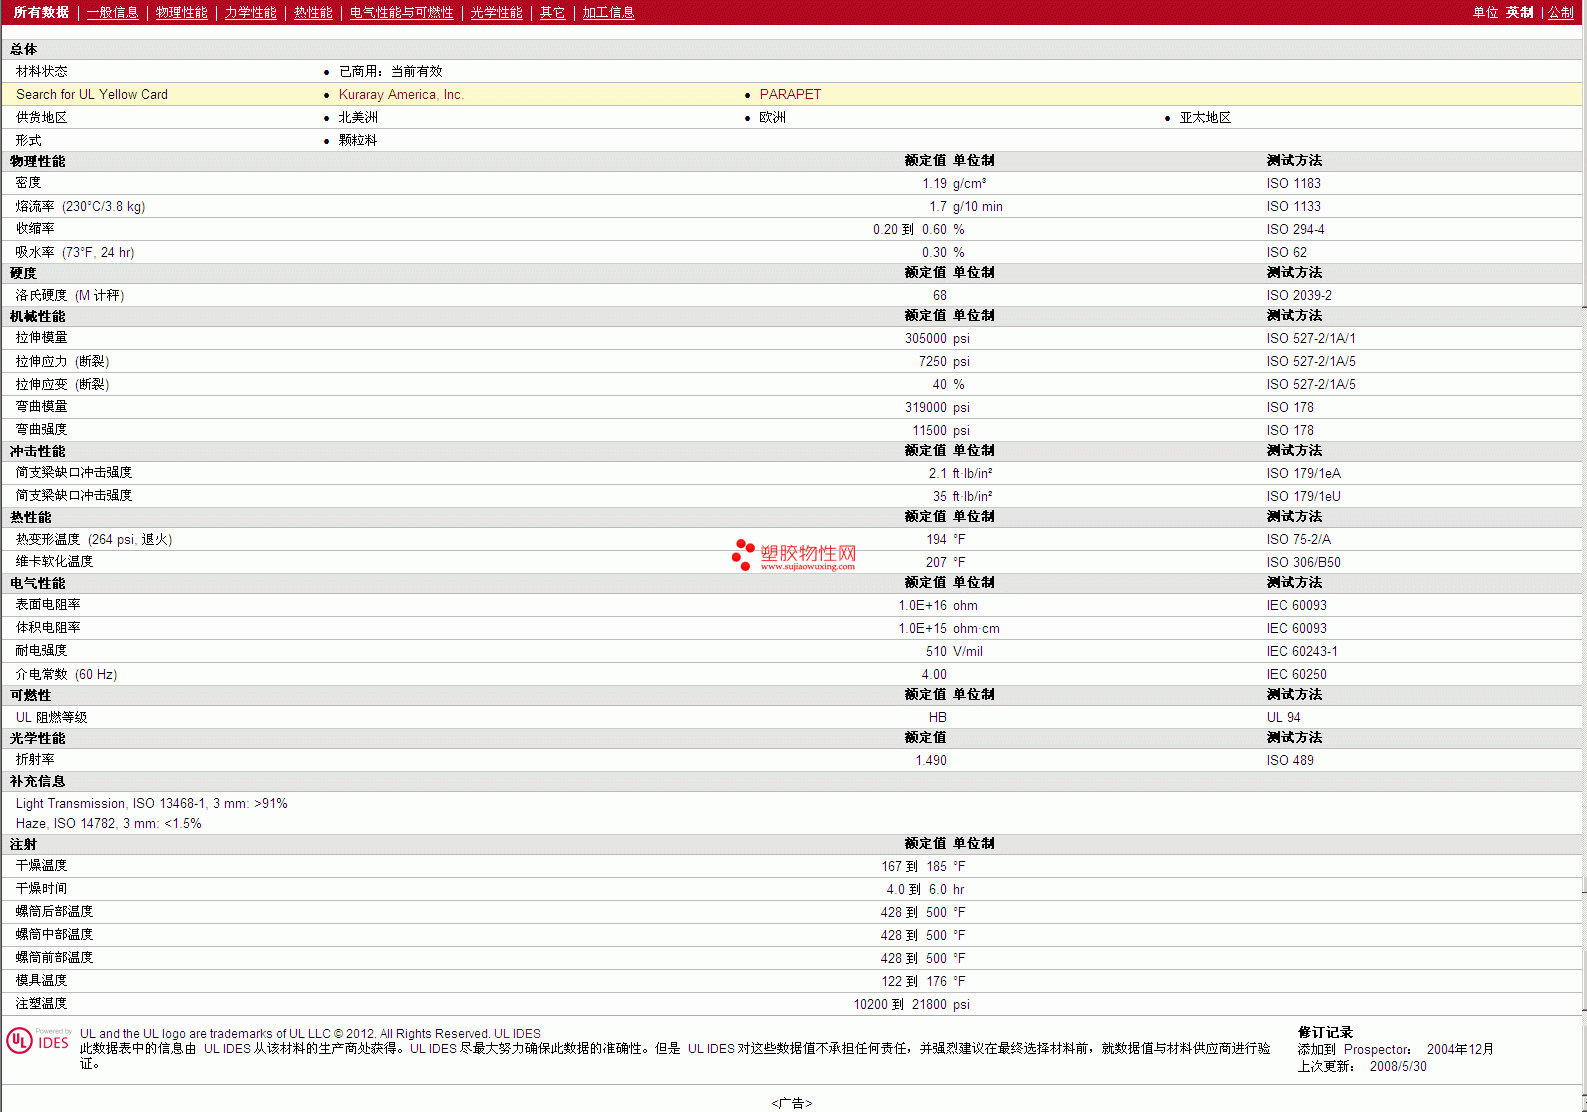
Task: Select the IEC 60250 test method
Action: pos(1296,674)
